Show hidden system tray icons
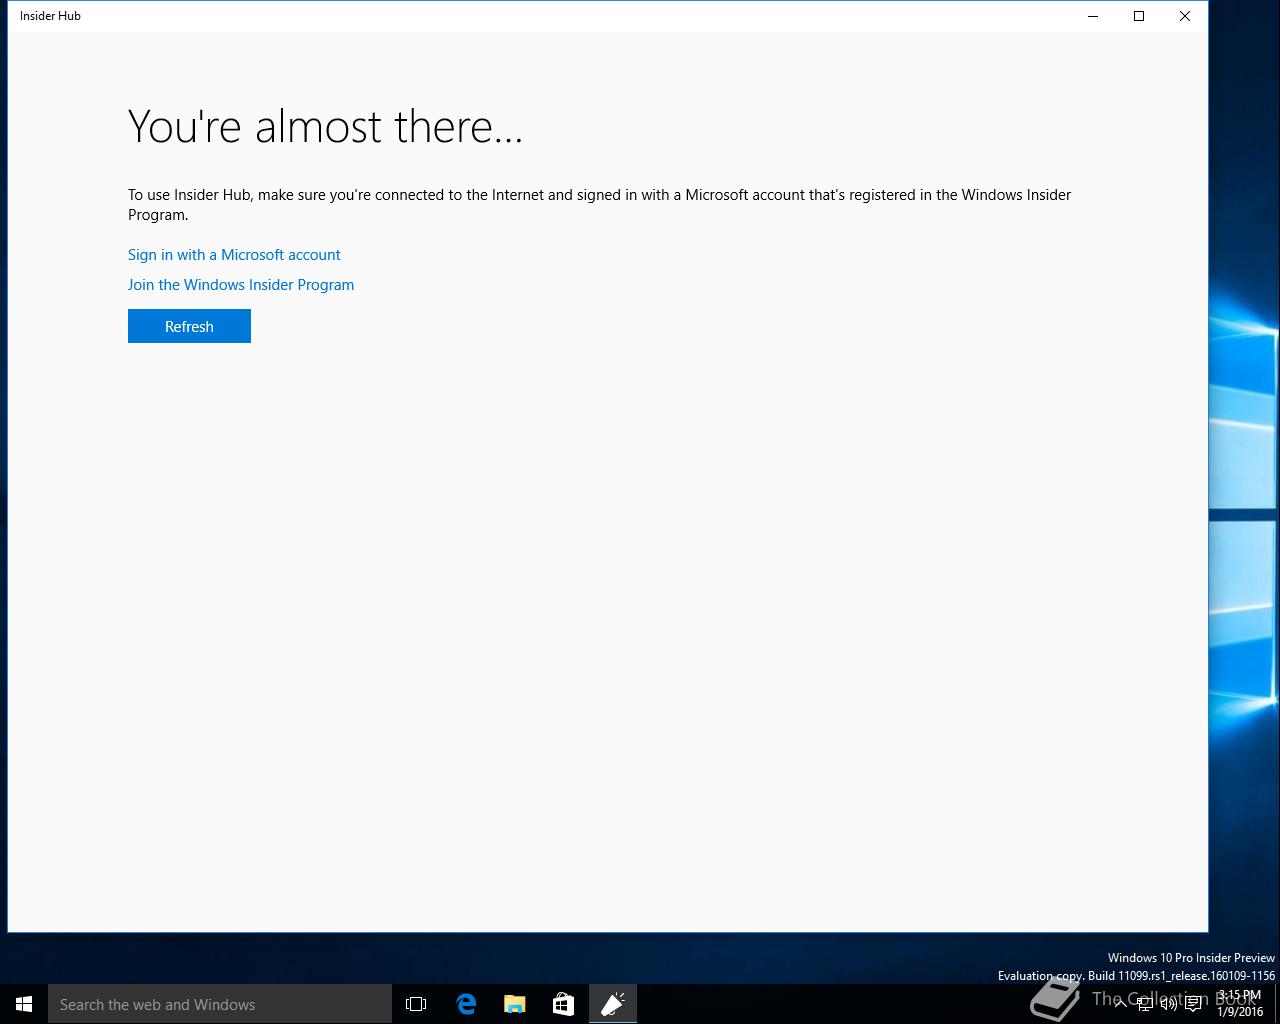The height and width of the screenshot is (1024, 1280). click(x=1120, y=1004)
